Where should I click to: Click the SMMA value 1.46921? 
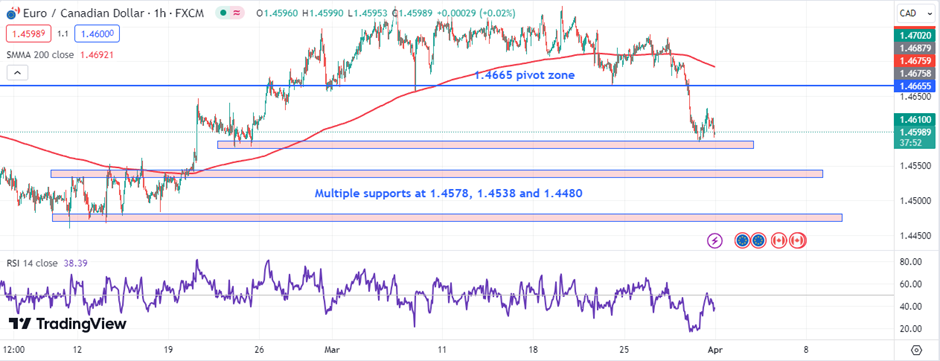tap(96, 55)
